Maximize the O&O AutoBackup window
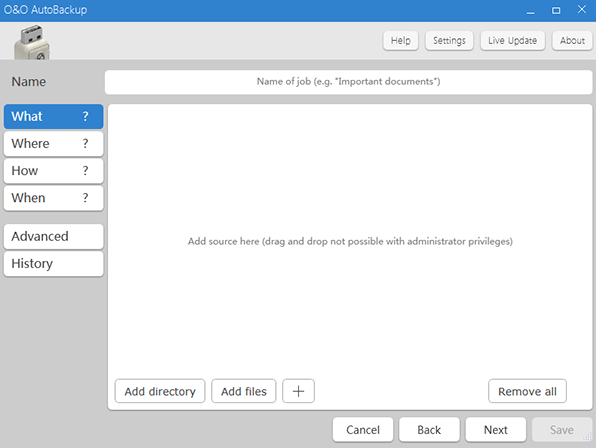This screenshot has height=448, width=596. pyautogui.click(x=556, y=10)
